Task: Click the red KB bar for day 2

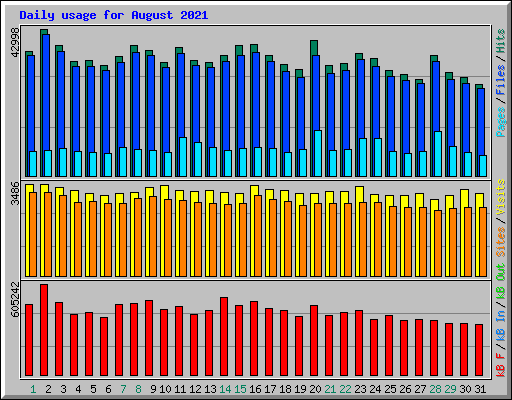Action: click(44, 330)
